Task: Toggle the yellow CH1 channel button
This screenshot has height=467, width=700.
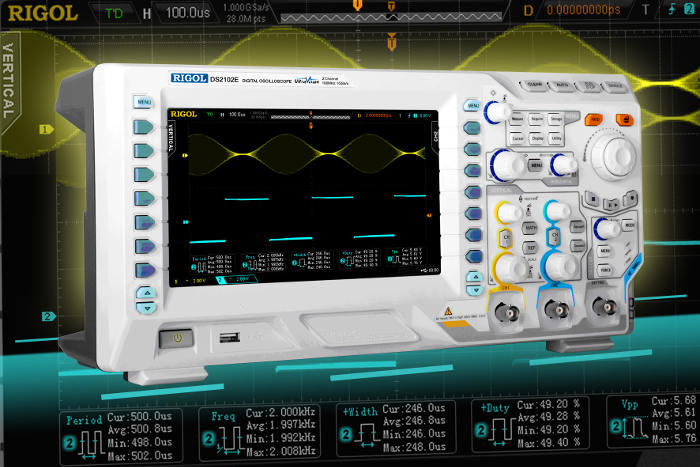Action: click(505, 235)
